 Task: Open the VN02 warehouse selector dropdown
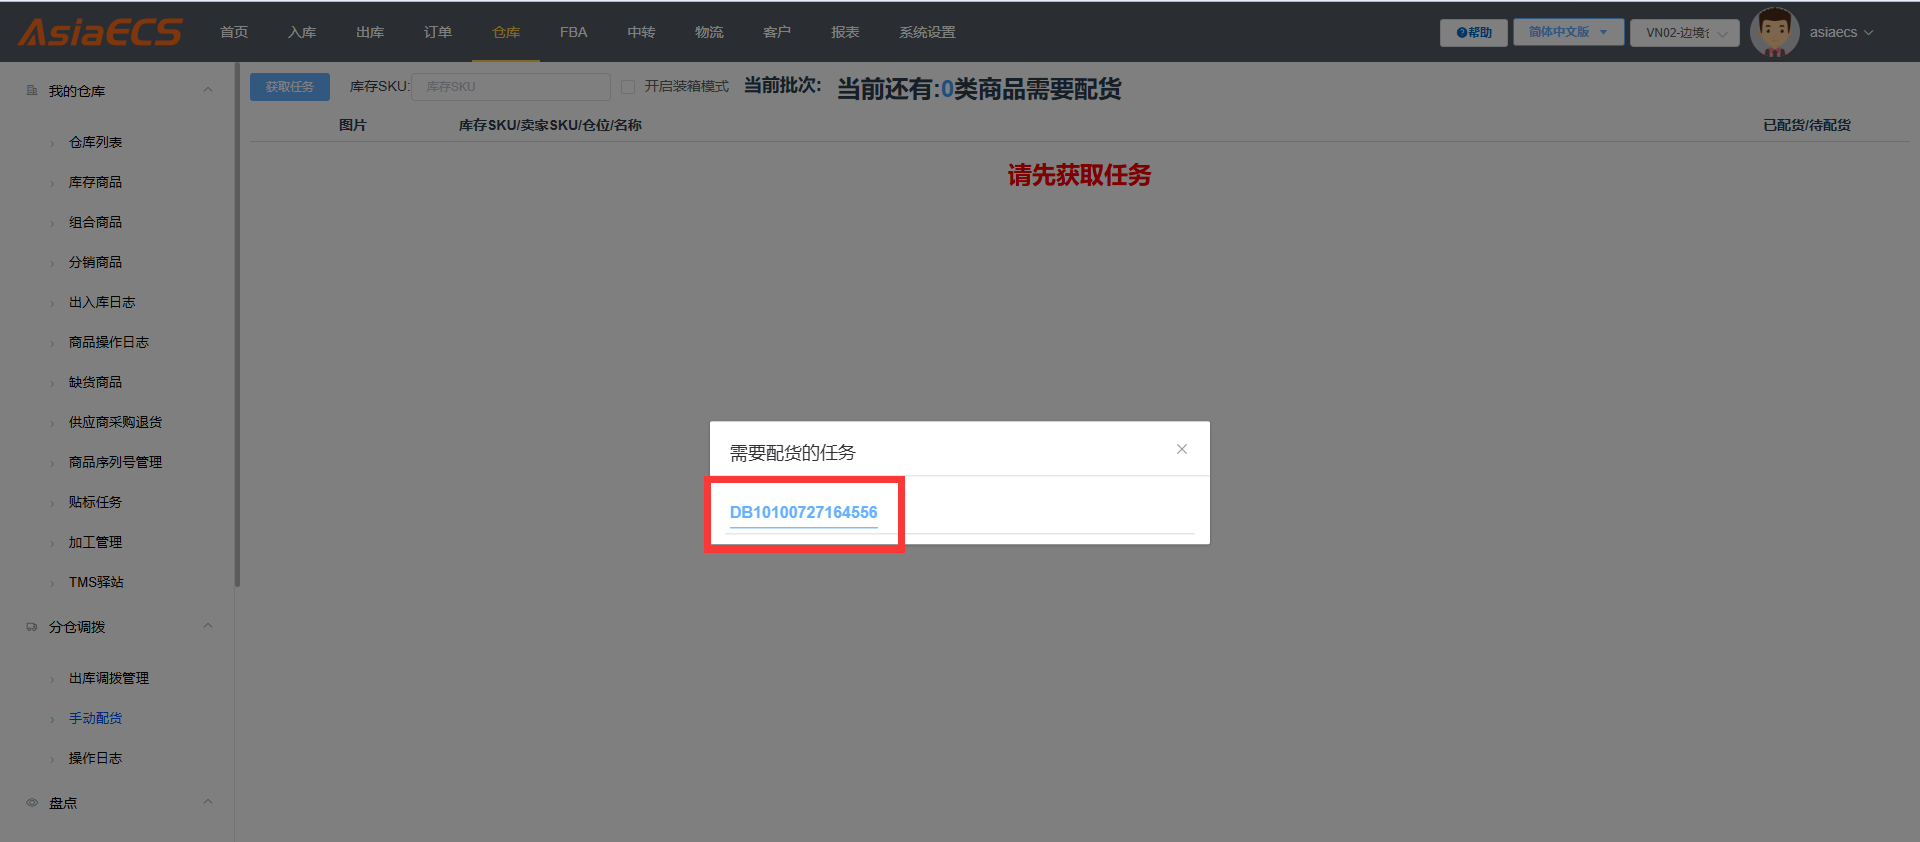1685,33
